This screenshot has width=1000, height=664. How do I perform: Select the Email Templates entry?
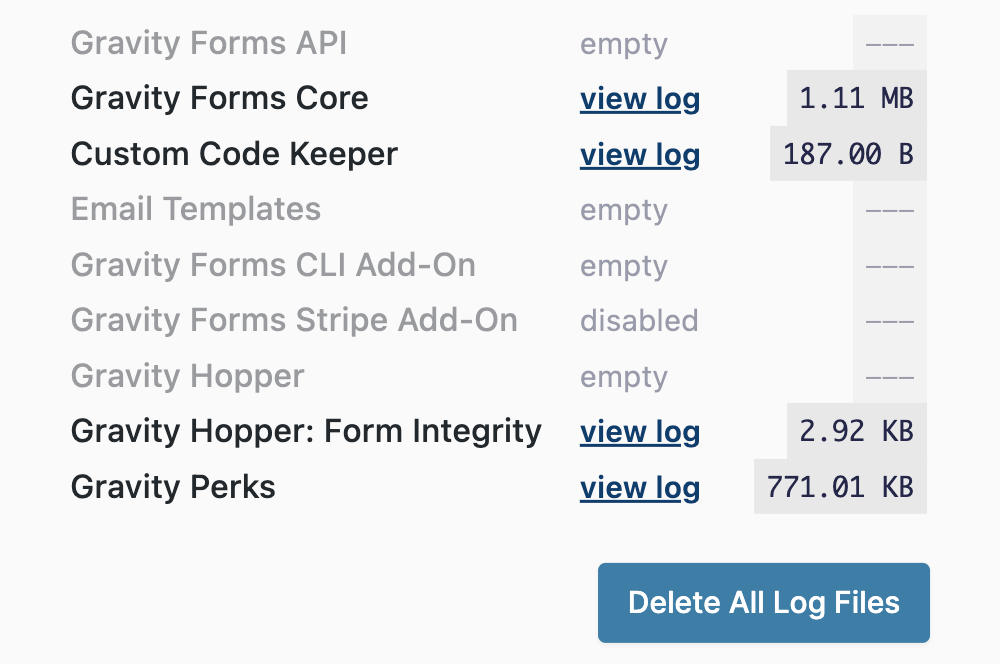[x=196, y=209]
